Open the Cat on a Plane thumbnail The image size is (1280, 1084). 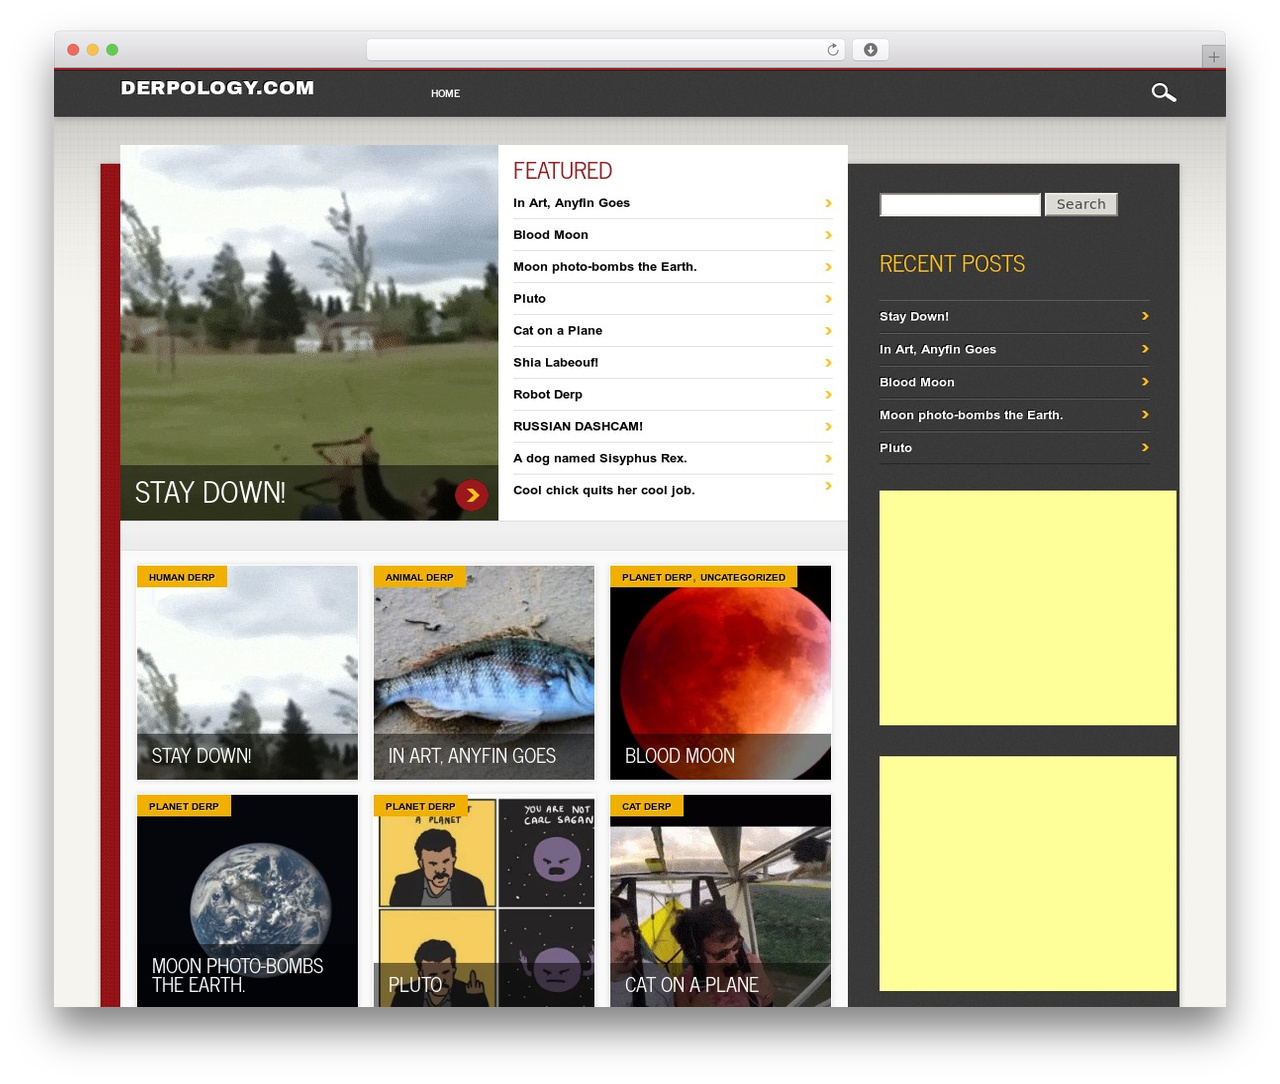[x=720, y=901]
